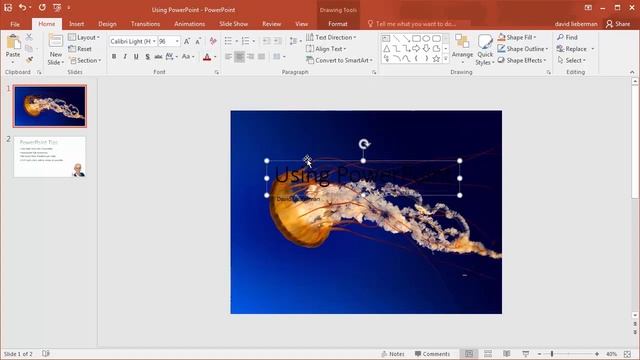Toggle the Notes pane in status bar
Viewport: 640px width, 360px height.
point(393,353)
